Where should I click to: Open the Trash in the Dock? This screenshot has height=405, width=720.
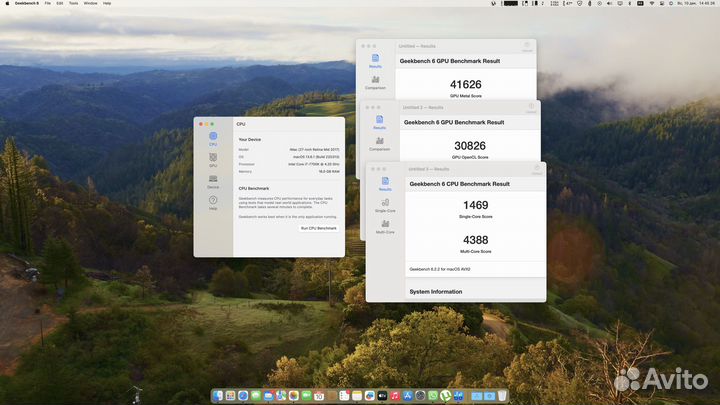(502, 395)
